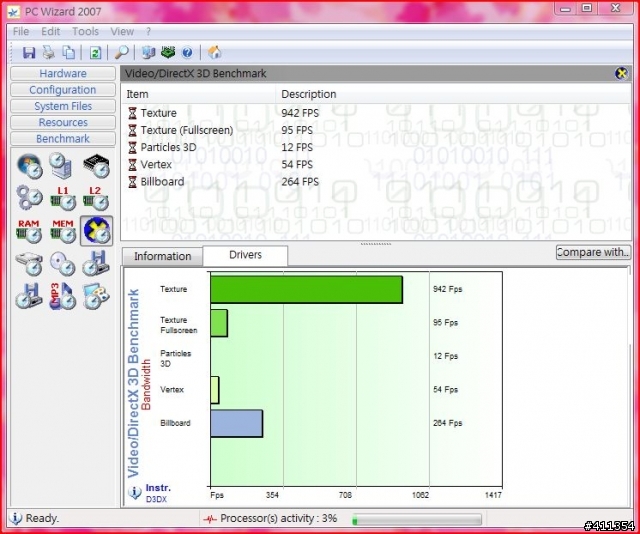Open the CD/DVD drive benchmark icon
This screenshot has width=640, height=534.
(62, 264)
